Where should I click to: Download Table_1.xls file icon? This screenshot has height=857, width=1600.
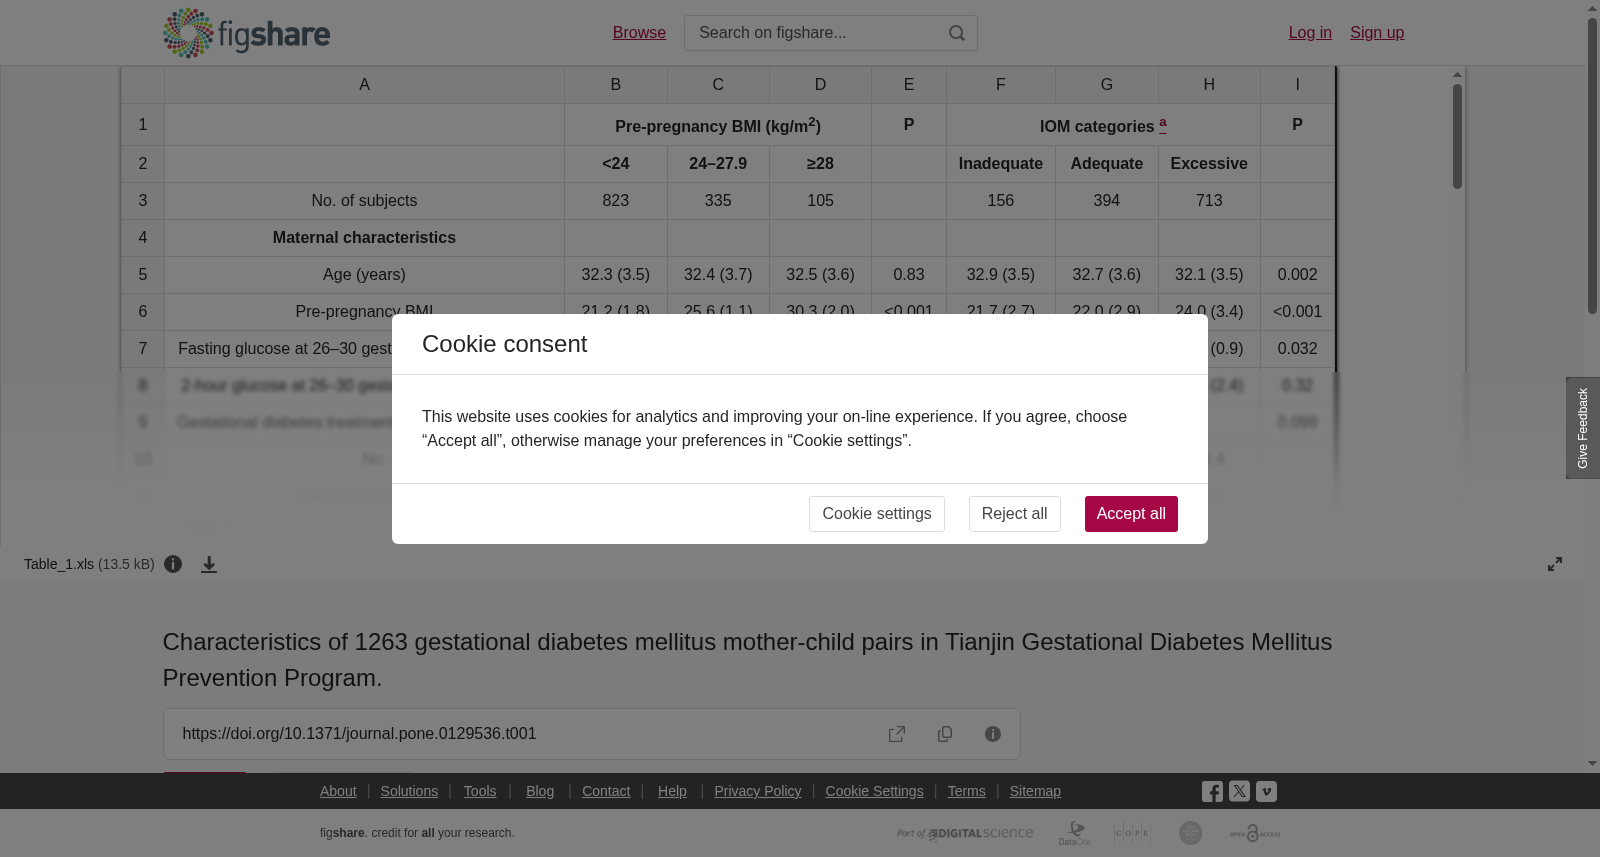[209, 564]
